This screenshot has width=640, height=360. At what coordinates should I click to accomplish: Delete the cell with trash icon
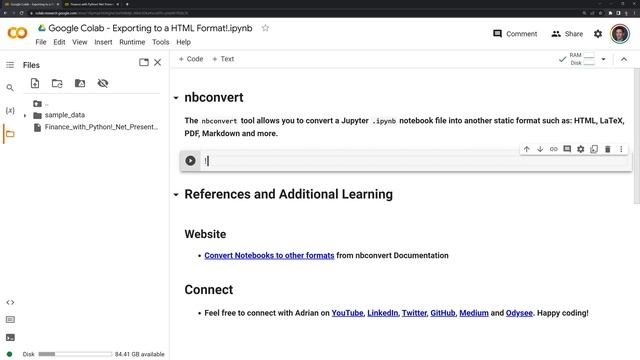(607, 149)
